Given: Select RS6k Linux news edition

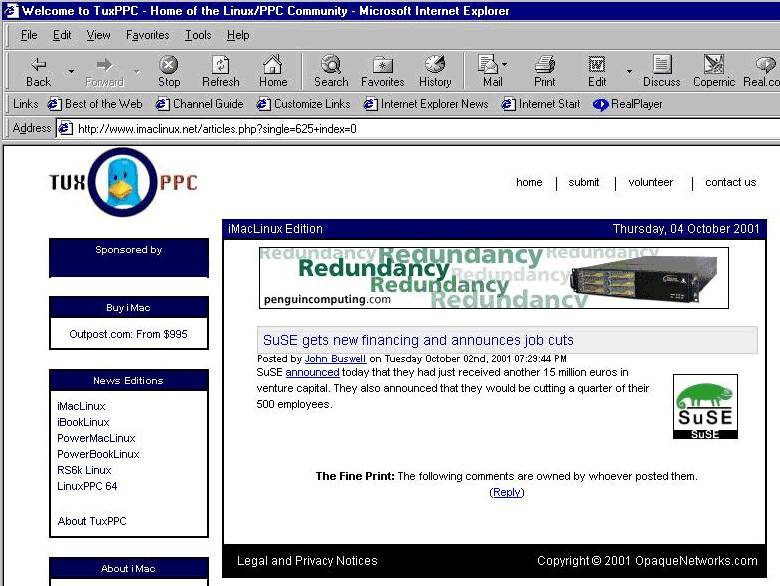Looking at the screenshot, I should [84, 470].
